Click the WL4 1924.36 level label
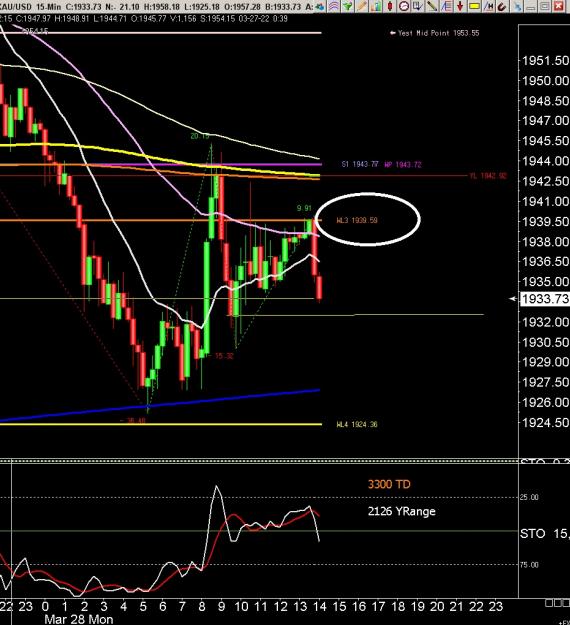Screen dimensions: 570x625 click(357, 424)
